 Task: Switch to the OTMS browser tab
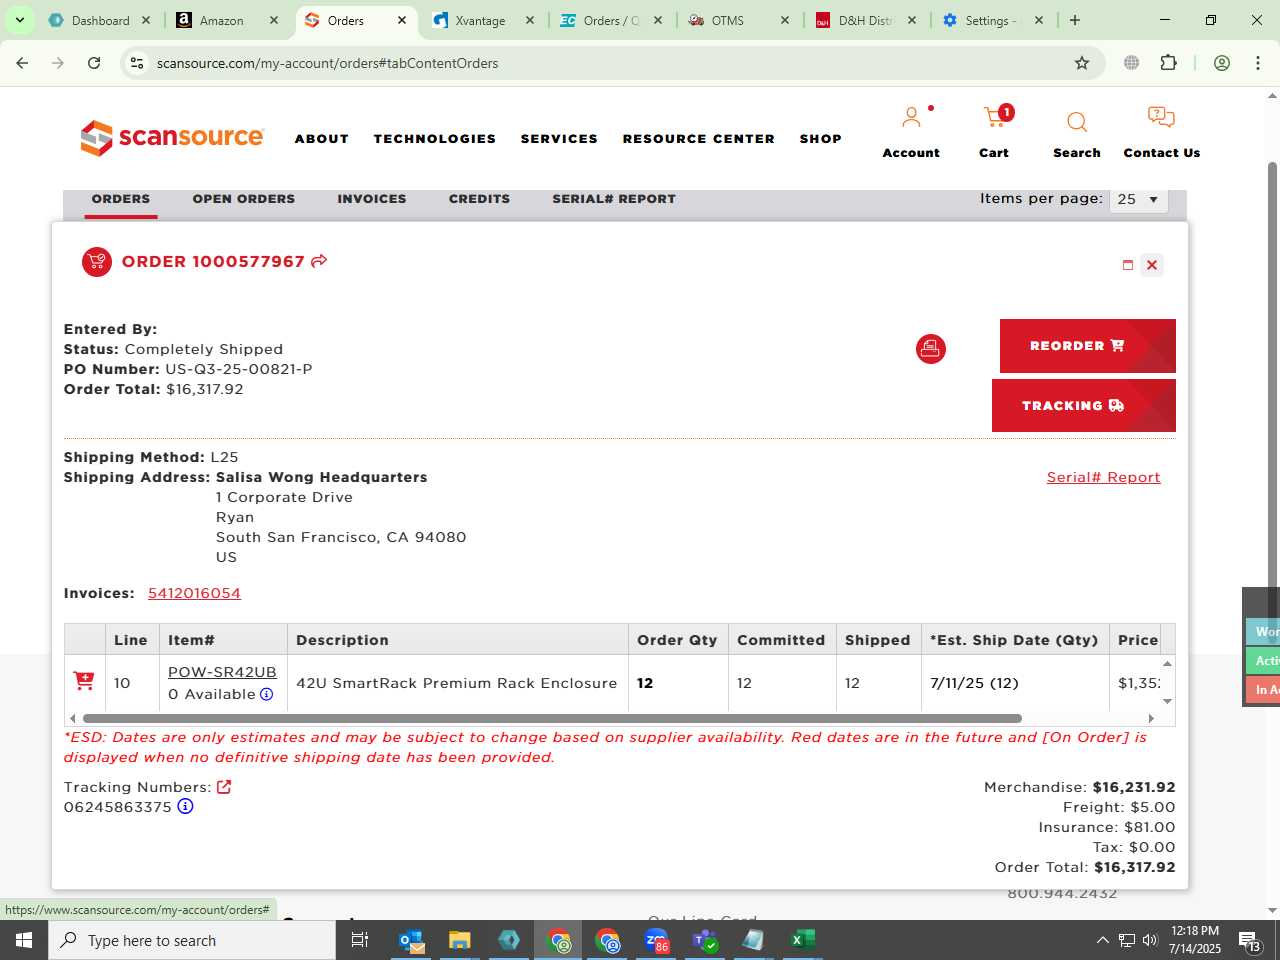coord(738,20)
